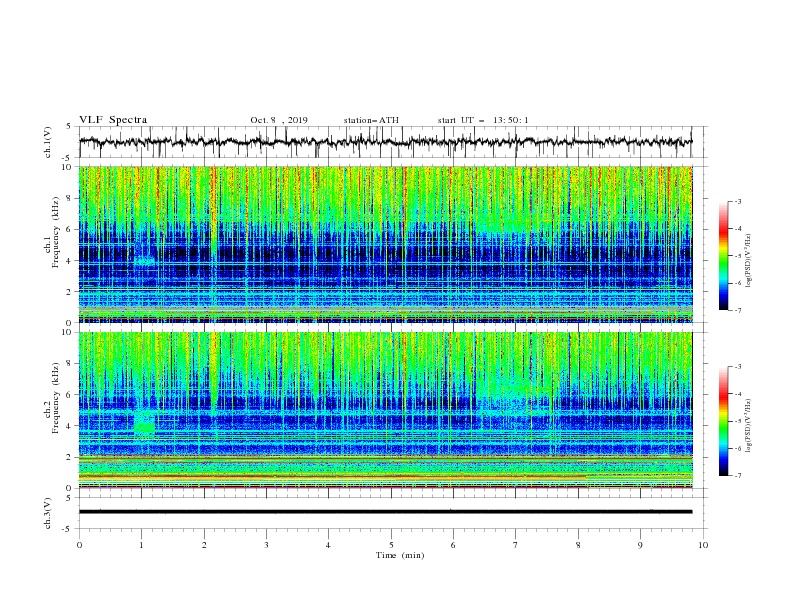Select the log(PSD) label beside ch.2 colorbar
The image size is (792, 612).
click(749, 426)
